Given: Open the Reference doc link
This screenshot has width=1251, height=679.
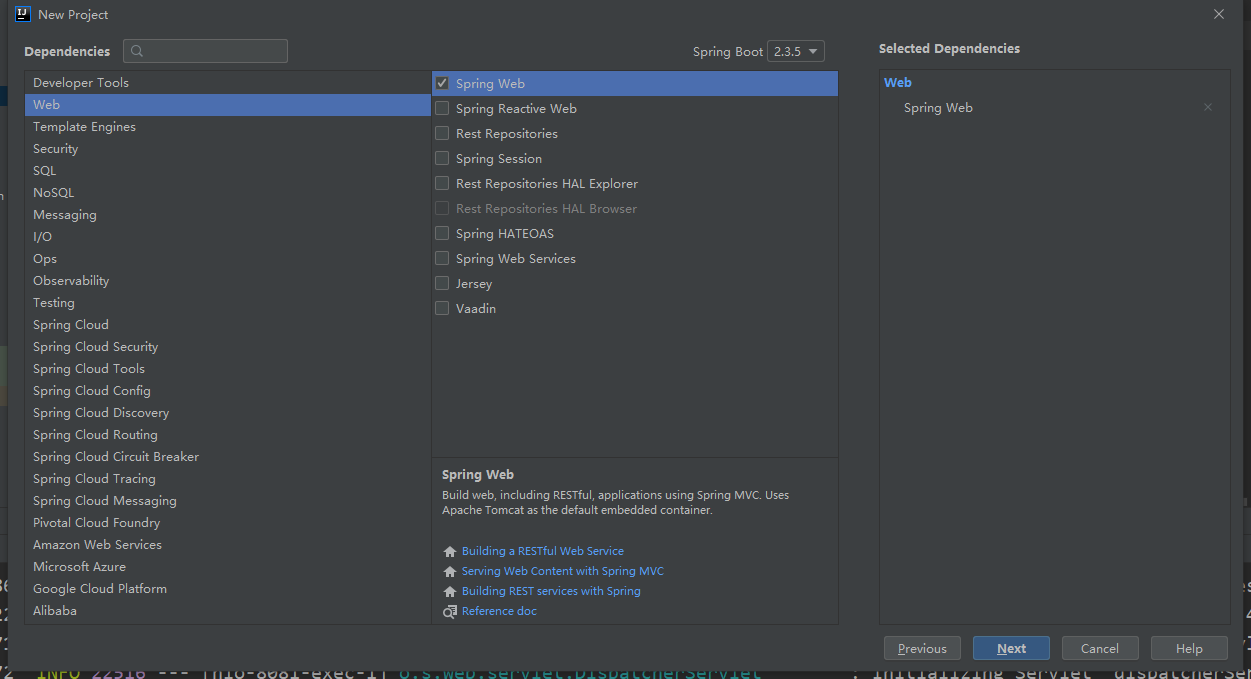Looking at the screenshot, I should point(499,611).
